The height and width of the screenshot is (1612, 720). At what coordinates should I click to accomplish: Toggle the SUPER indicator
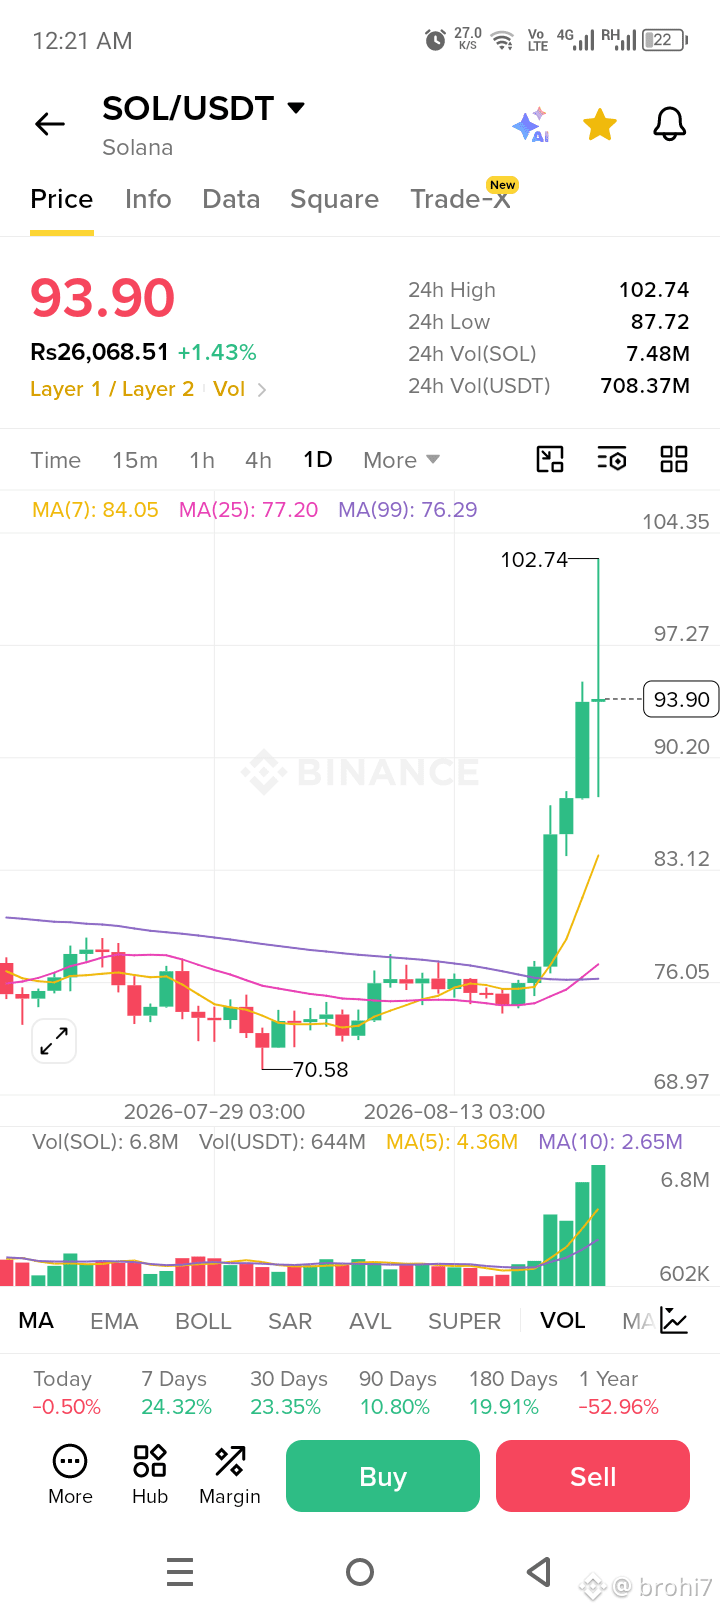pyautogui.click(x=464, y=1321)
